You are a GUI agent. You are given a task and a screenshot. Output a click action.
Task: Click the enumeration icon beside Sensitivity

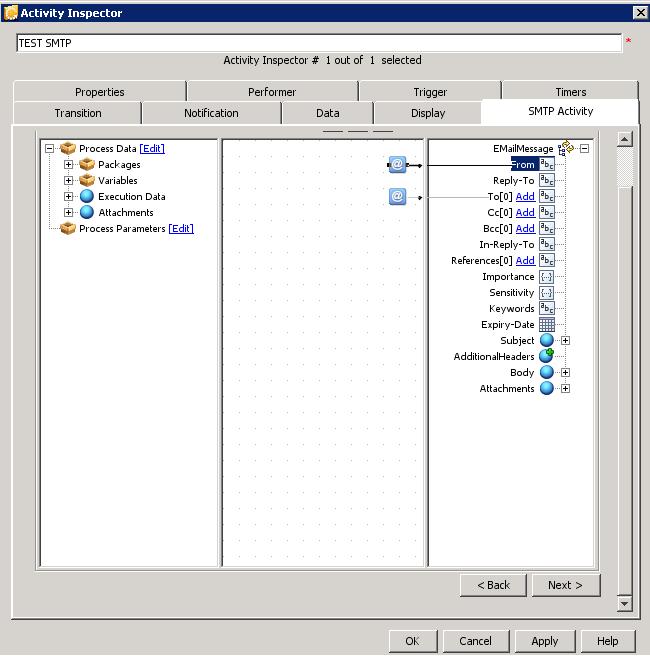click(547, 292)
